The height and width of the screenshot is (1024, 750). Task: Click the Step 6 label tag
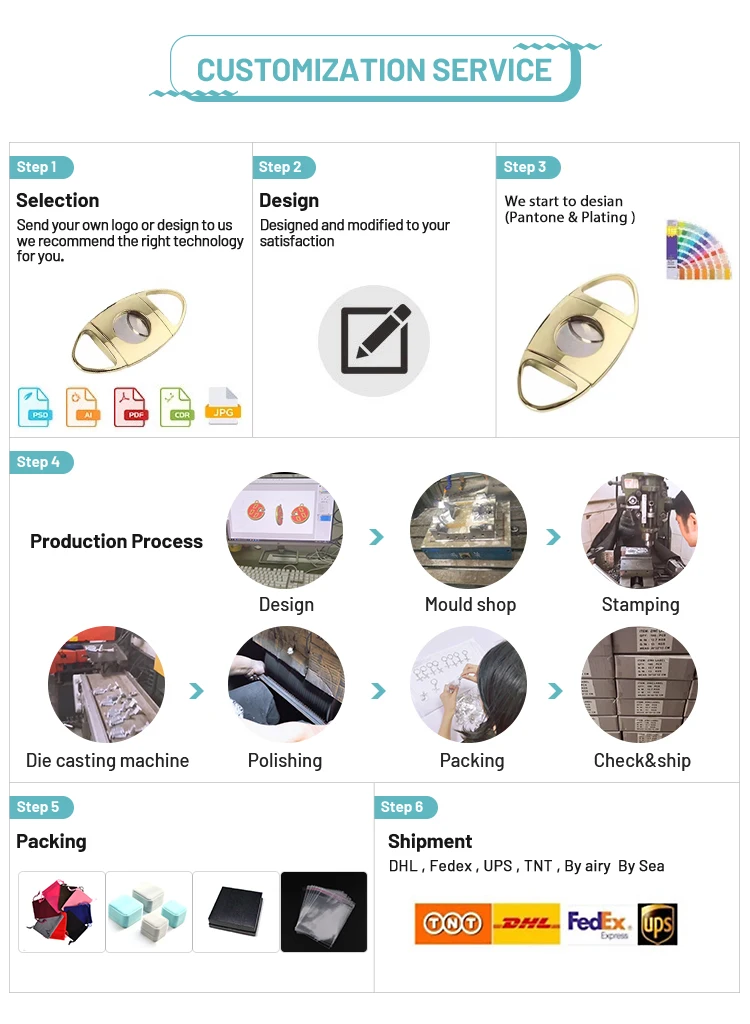(404, 807)
